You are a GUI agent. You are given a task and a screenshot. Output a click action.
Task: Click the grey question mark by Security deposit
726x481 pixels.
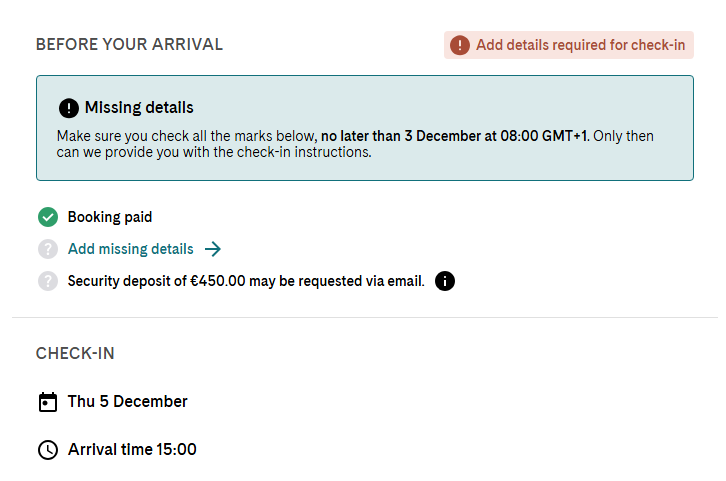click(48, 281)
